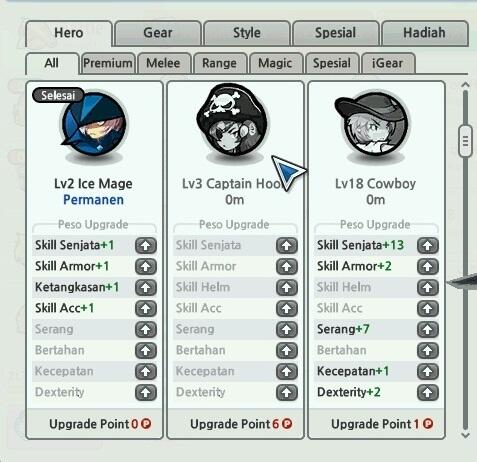The height and width of the screenshot is (462, 477).
Task: Upgrade Captain Hook Skill Helm arrow
Action: (x=287, y=288)
